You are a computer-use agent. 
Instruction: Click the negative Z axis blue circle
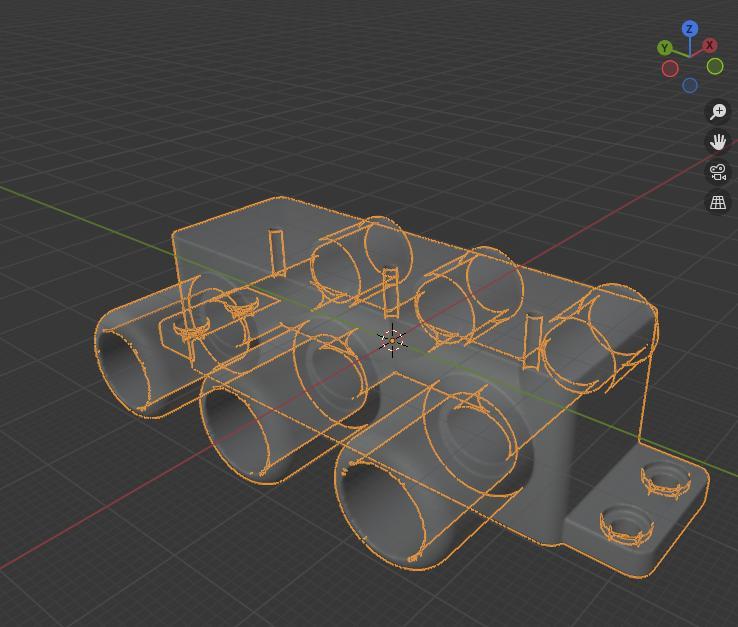pyautogui.click(x=690, y=85)
